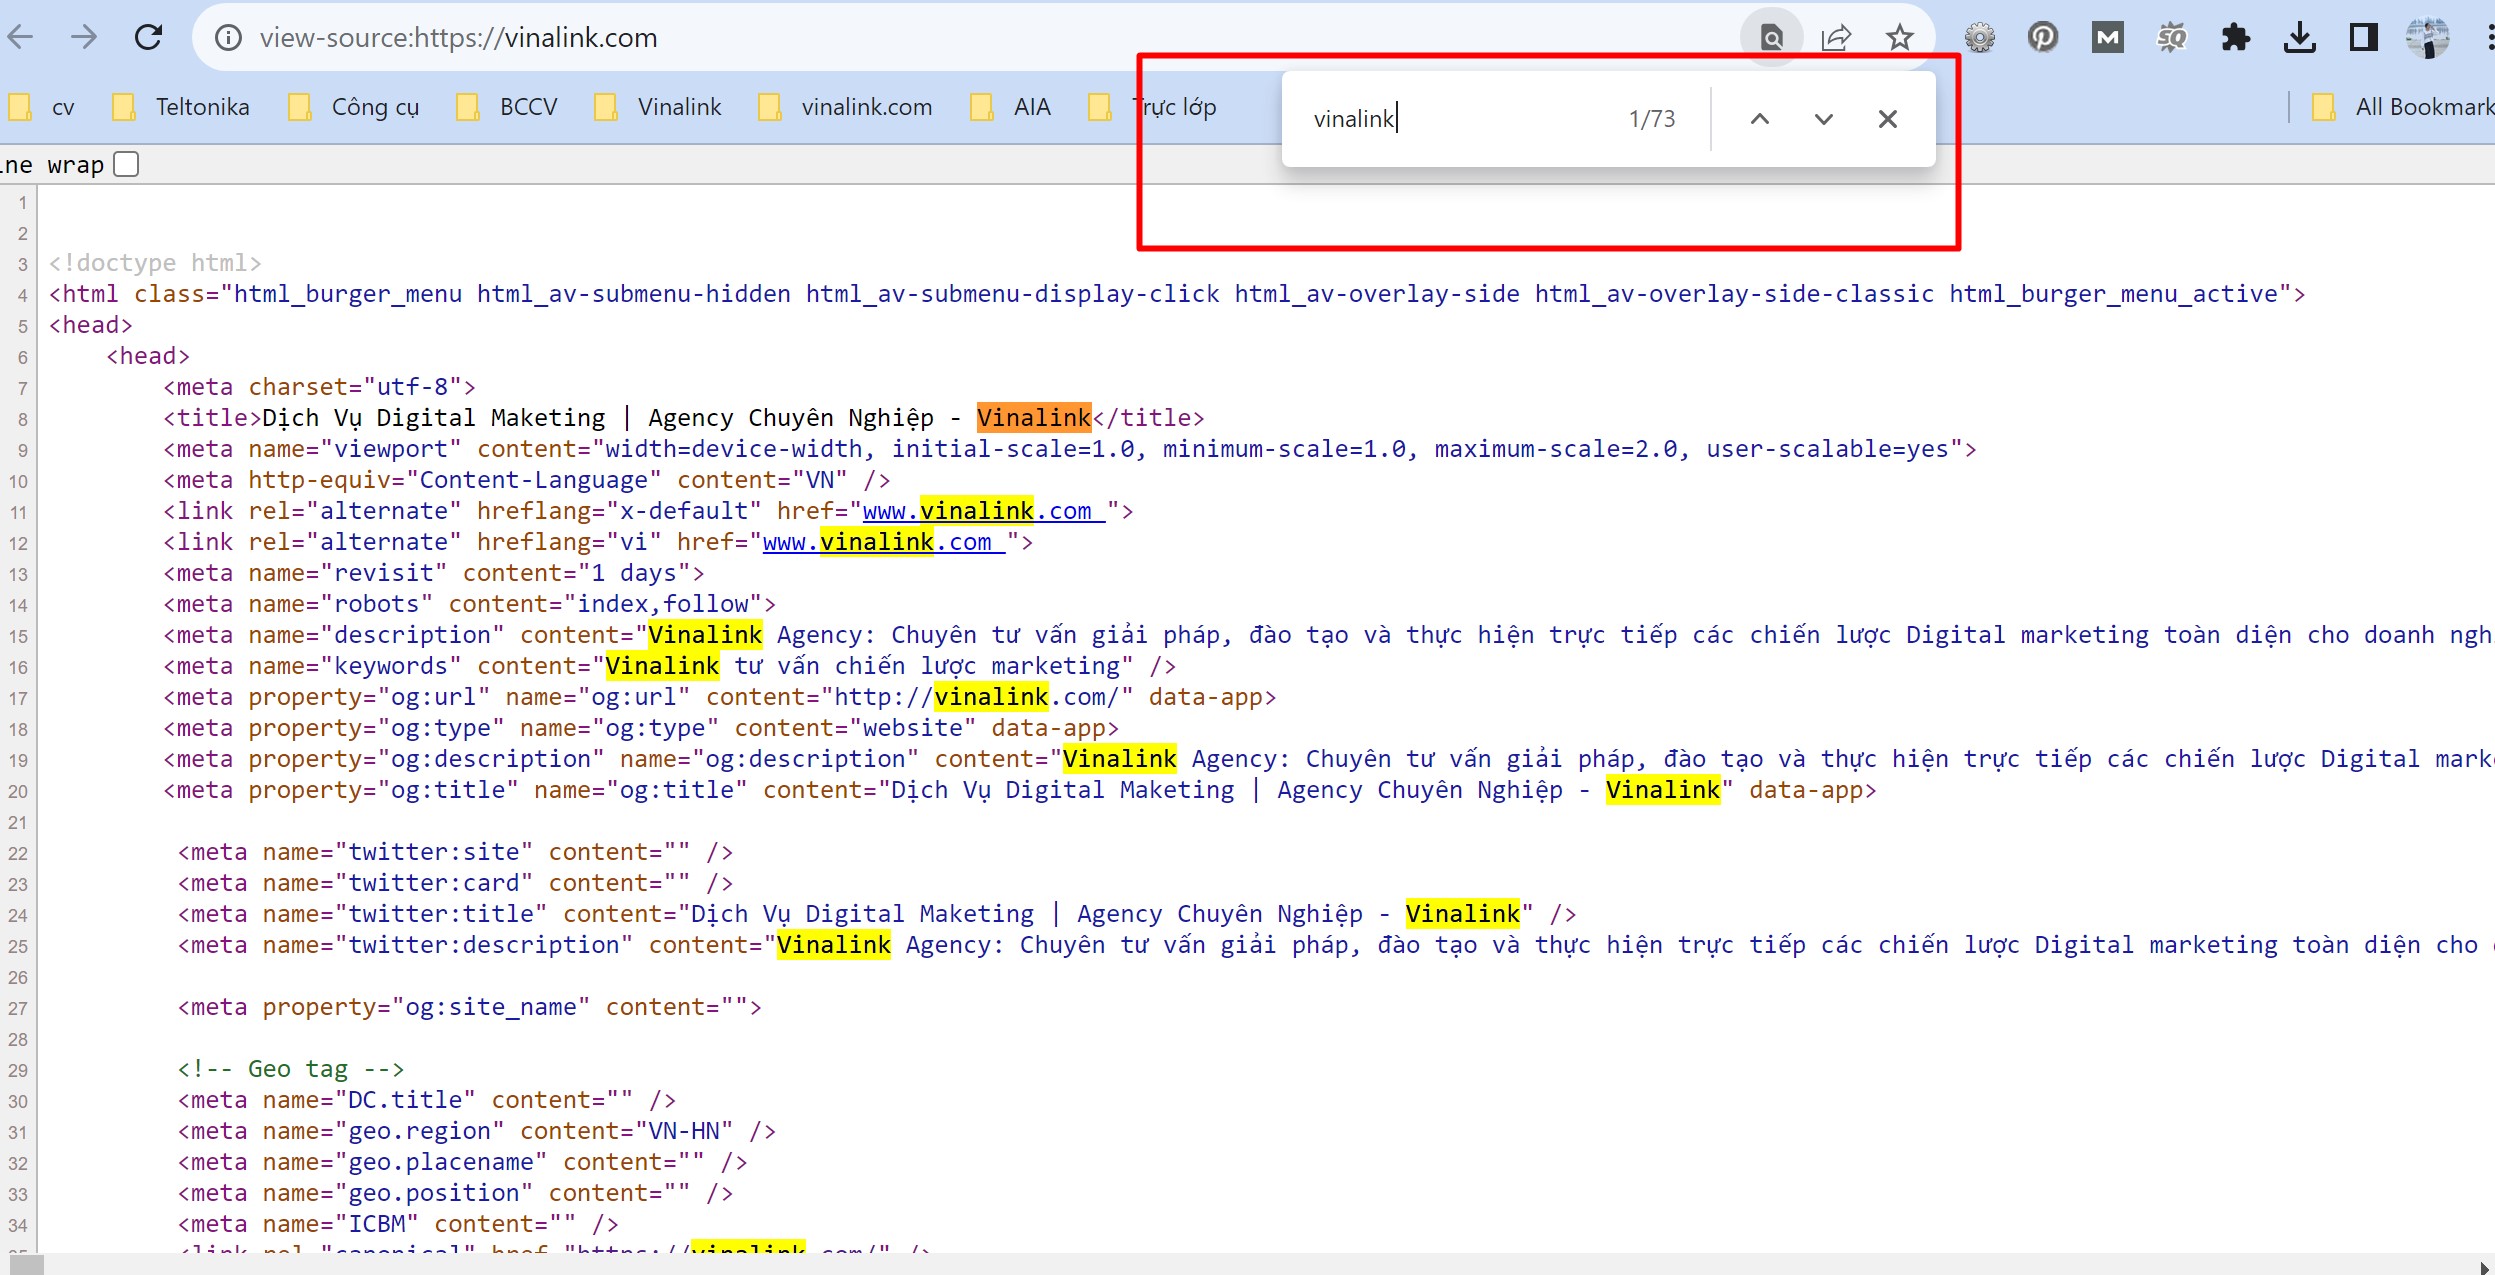Reload the page with the refresh icon
Viewport: 2495px width, 1275px height.
click(149, 38)
